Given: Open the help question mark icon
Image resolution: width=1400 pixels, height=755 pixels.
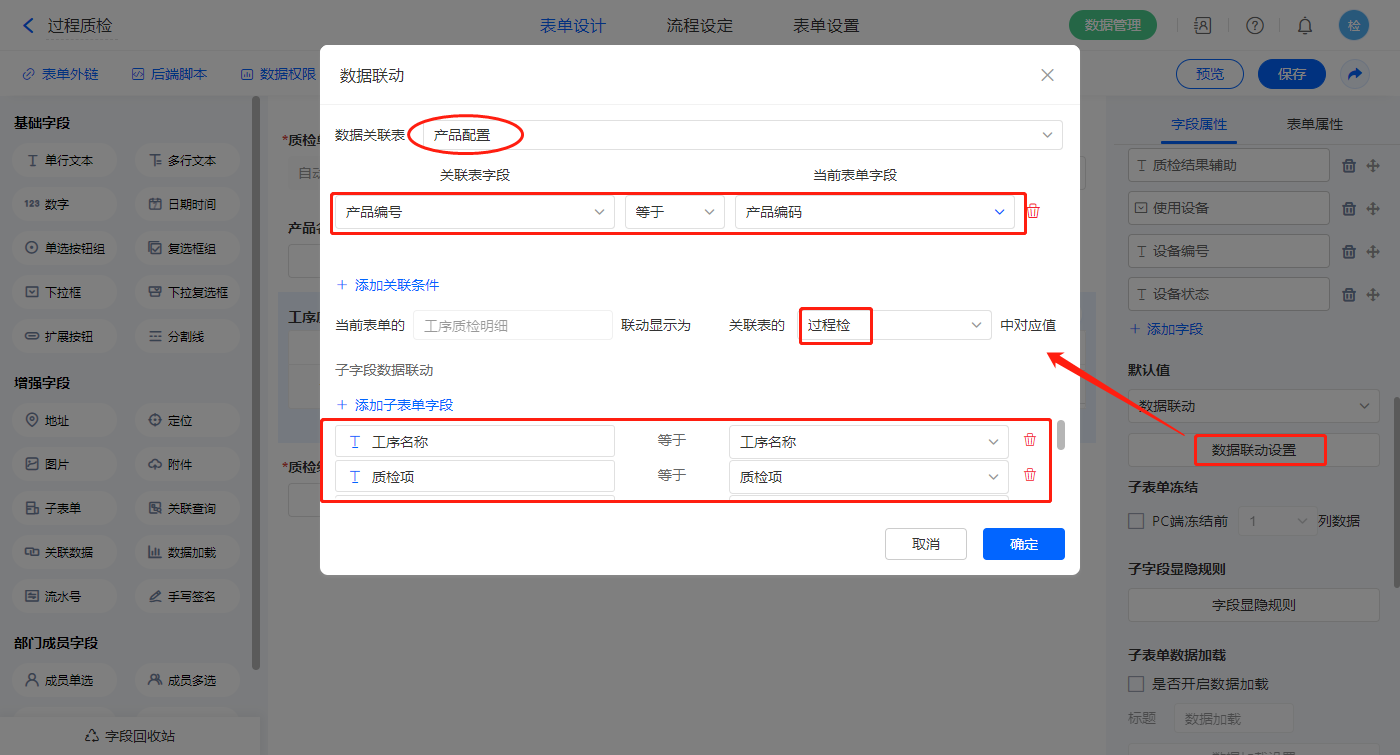Looking at the screenshot, I should coord(1255,26).
